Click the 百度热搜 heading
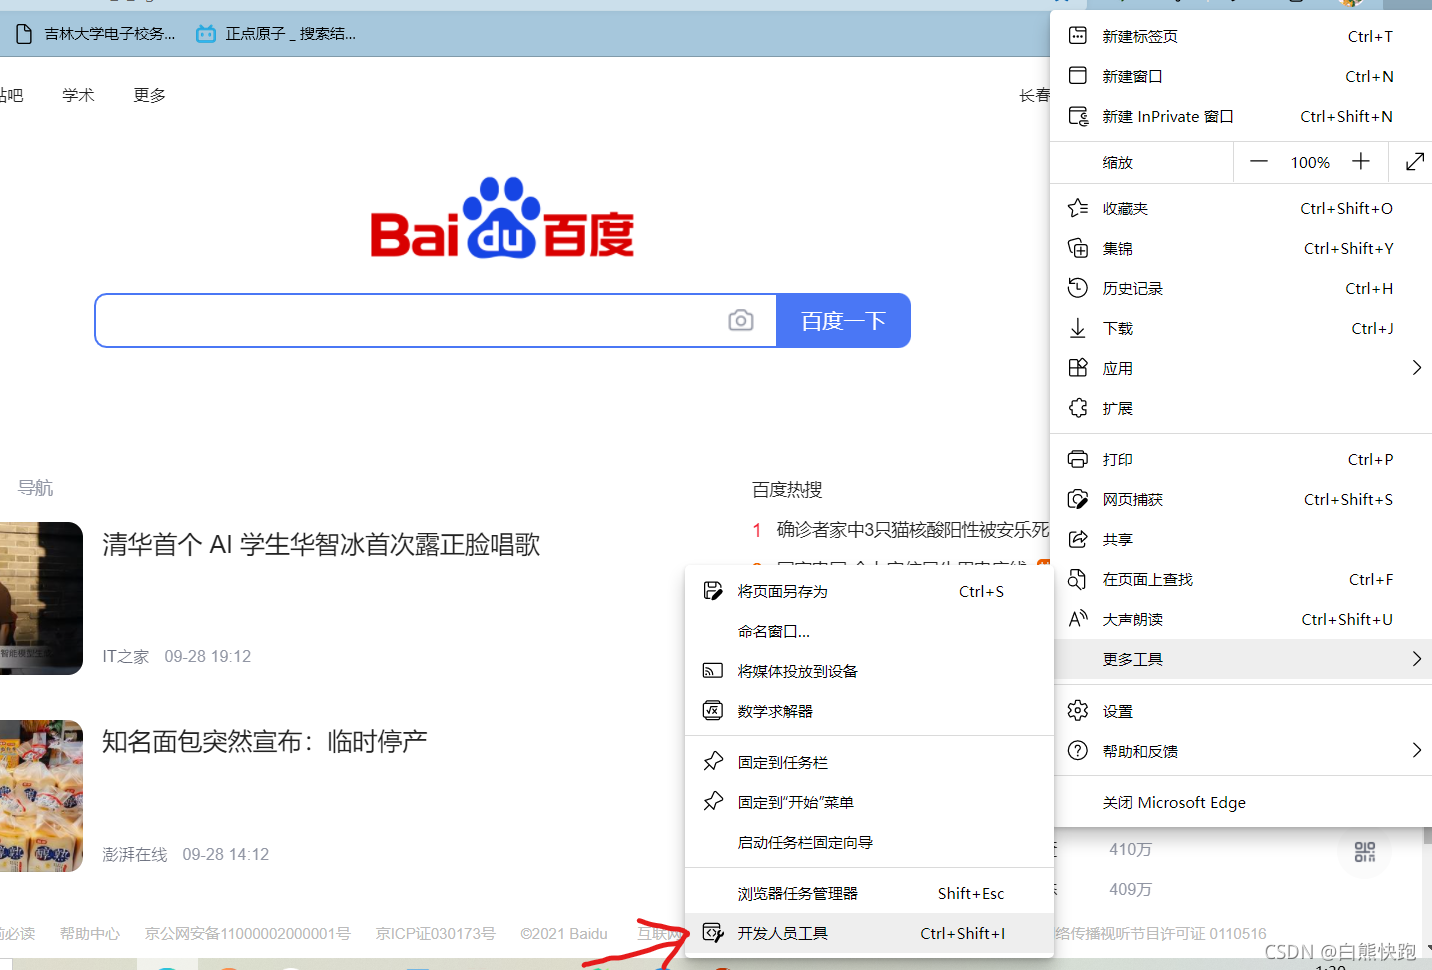This screenshot has width=1432, height=970. [787, 490]
